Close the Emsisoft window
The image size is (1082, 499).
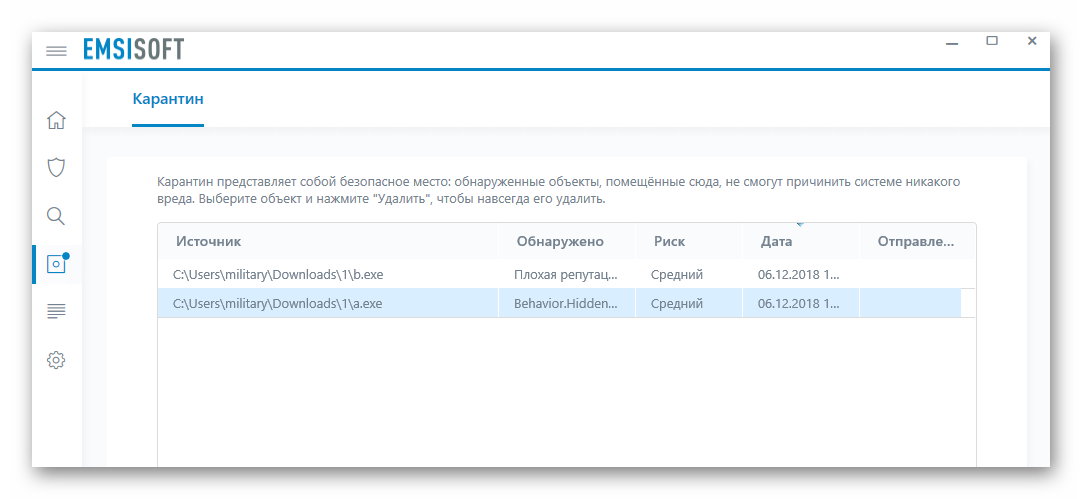1032,41
